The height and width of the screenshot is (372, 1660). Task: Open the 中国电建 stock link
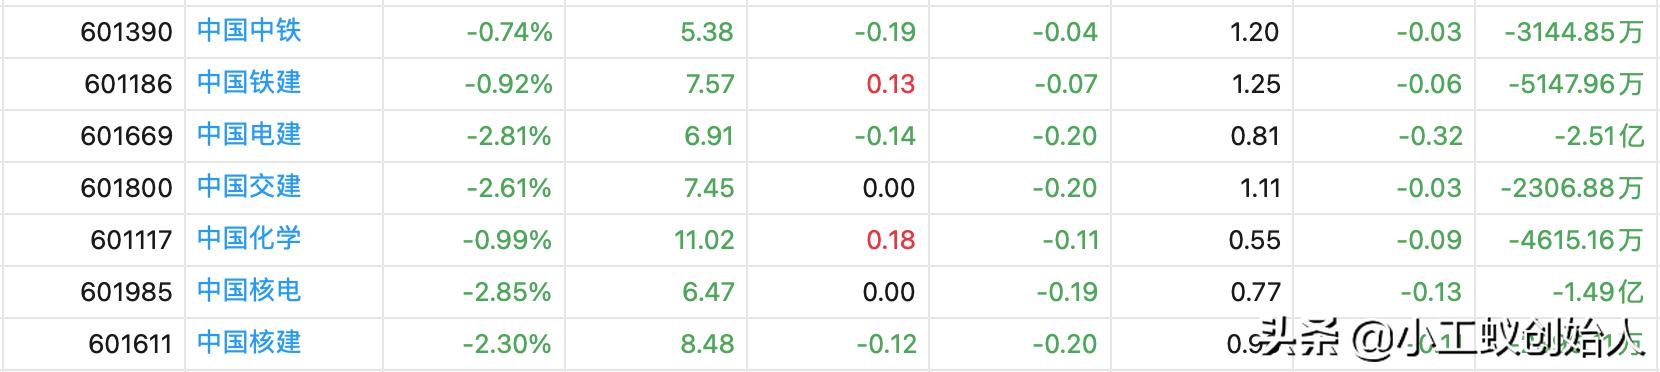point(249,135)
